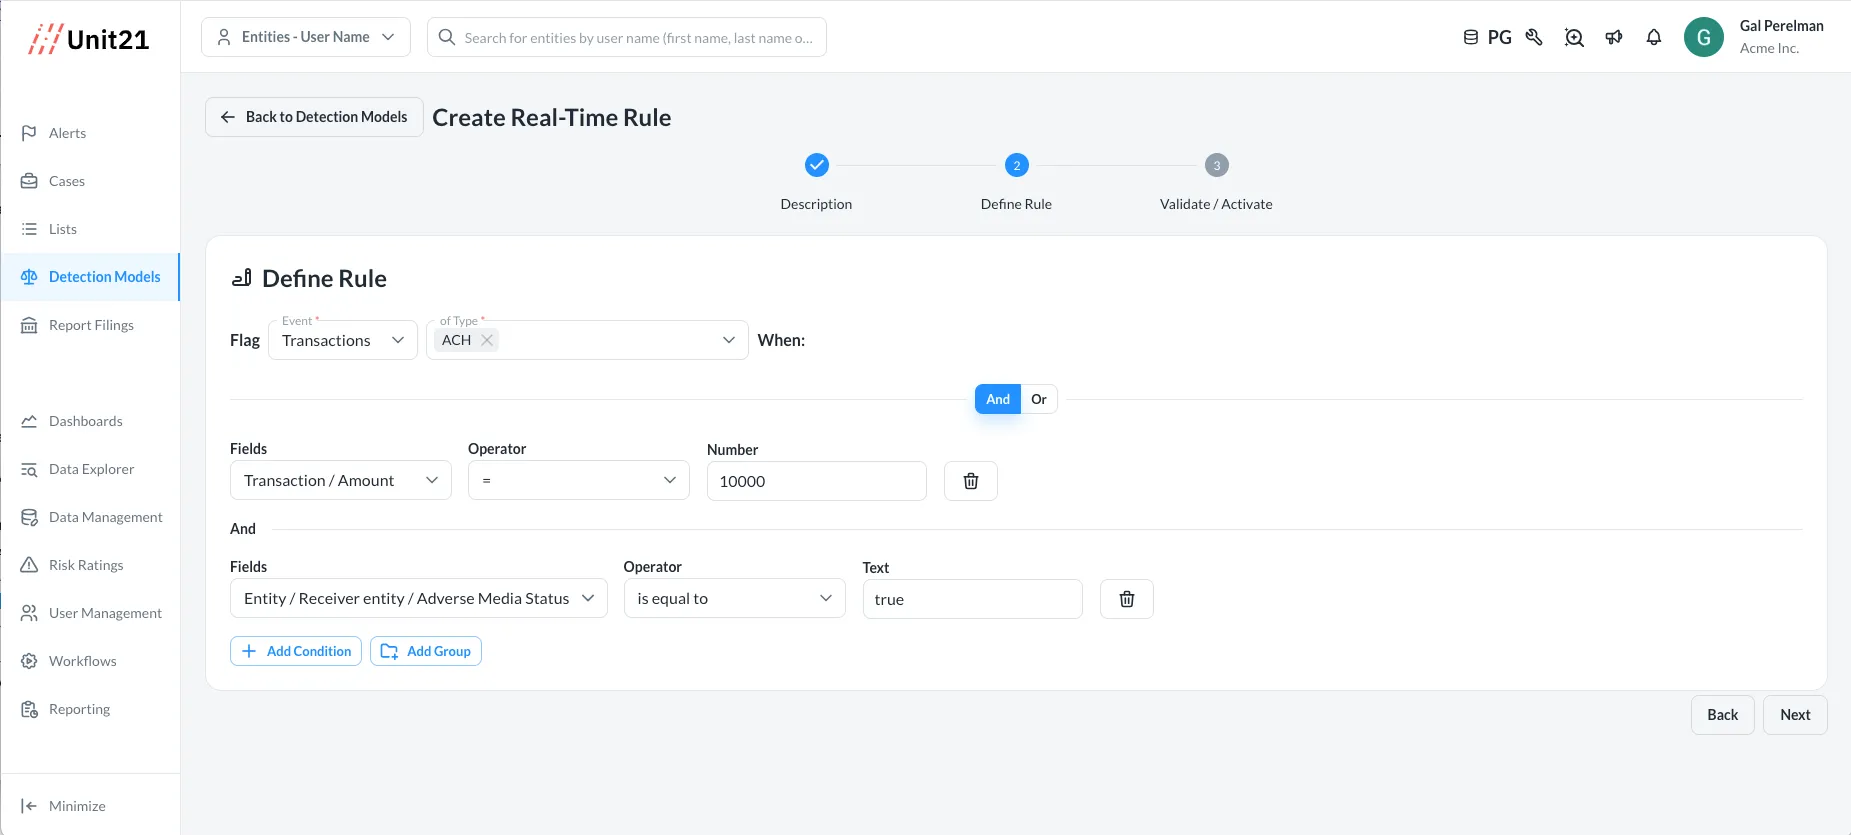
Task: Select the And logic toggle
Action: pos(998,399)
